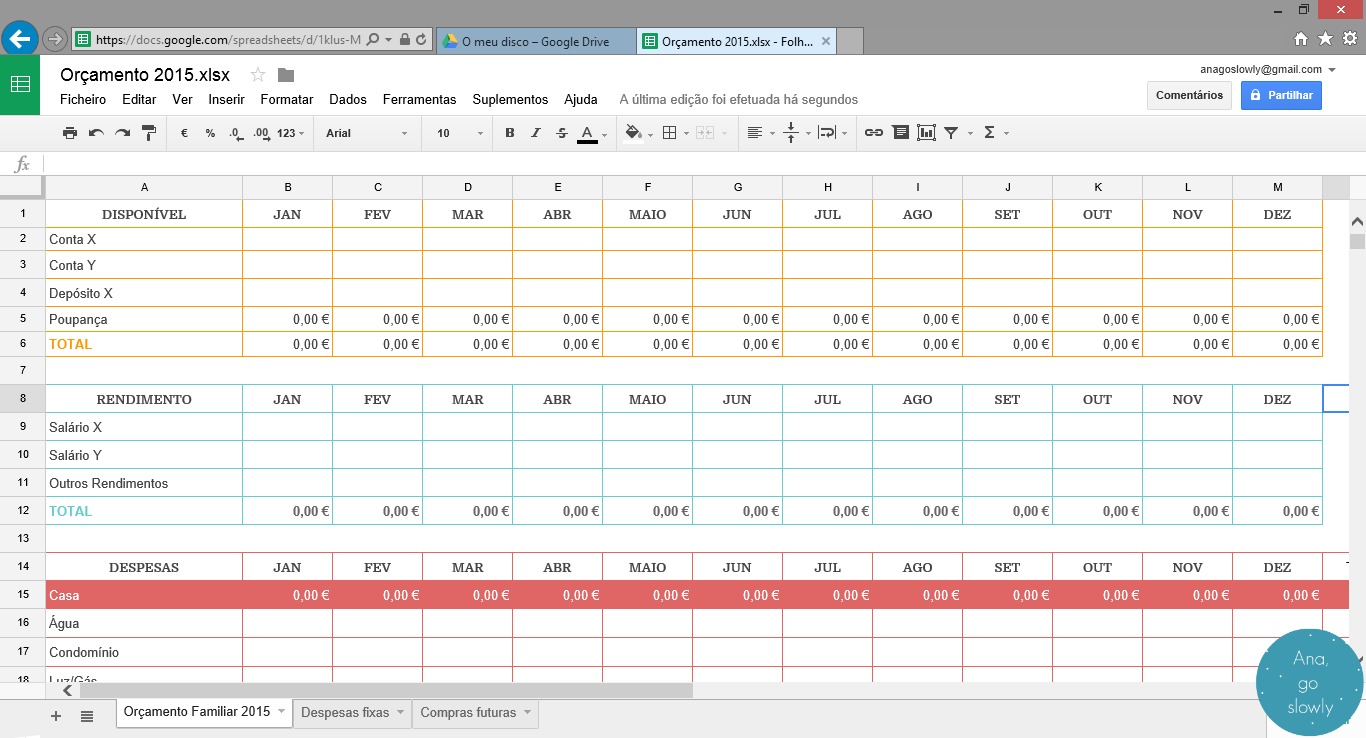Open browser Favorites star icon
The image size is (1366, 738).
click(x=1325, y=39)
